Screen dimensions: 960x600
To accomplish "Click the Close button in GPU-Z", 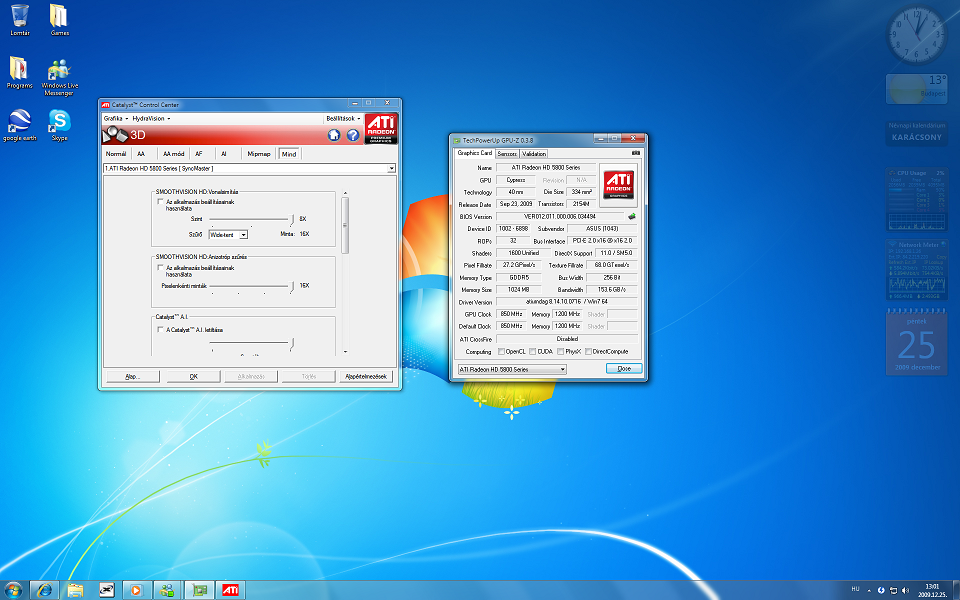I will [624, 369].
